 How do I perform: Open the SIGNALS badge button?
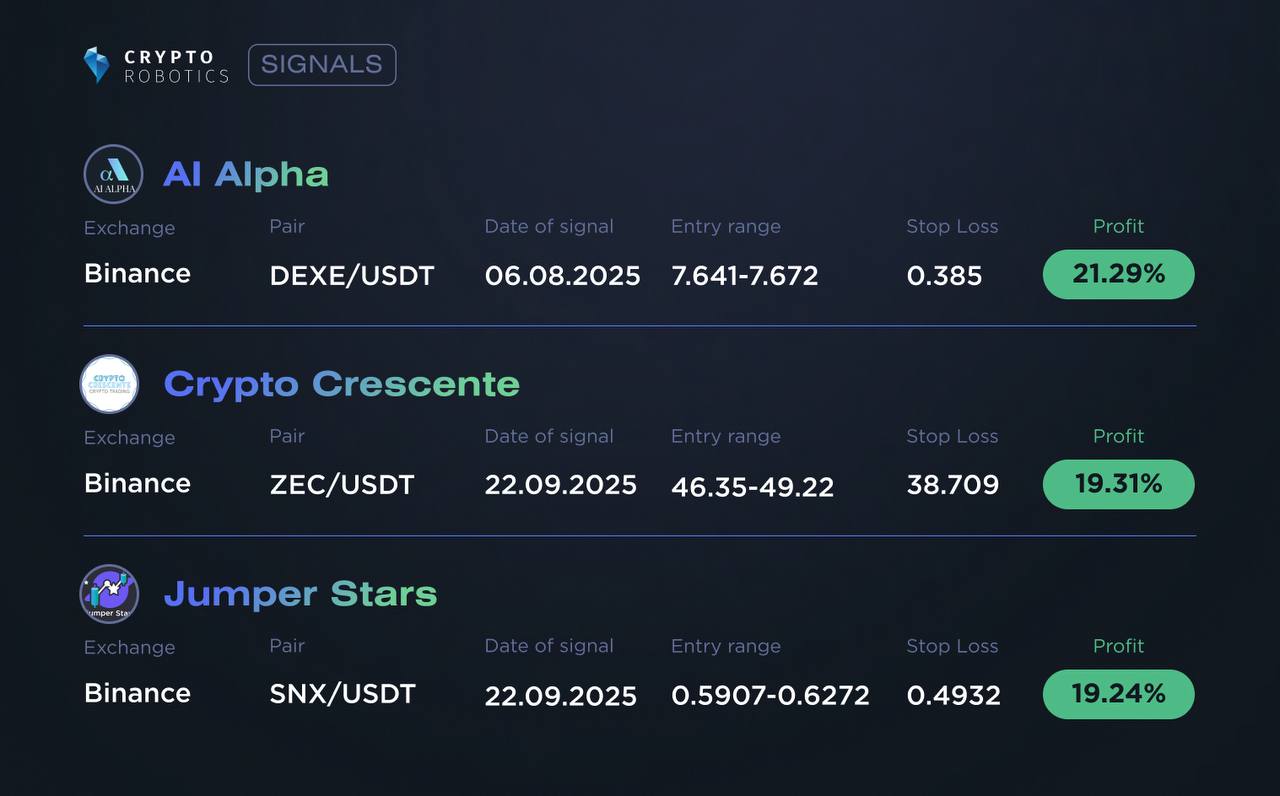(x=322, y=65)
